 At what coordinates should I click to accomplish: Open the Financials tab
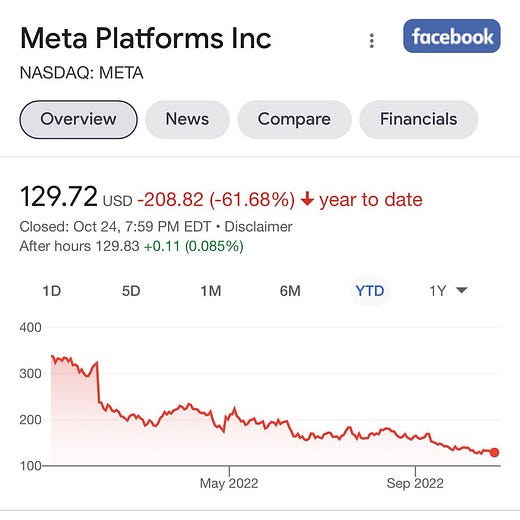418,119
